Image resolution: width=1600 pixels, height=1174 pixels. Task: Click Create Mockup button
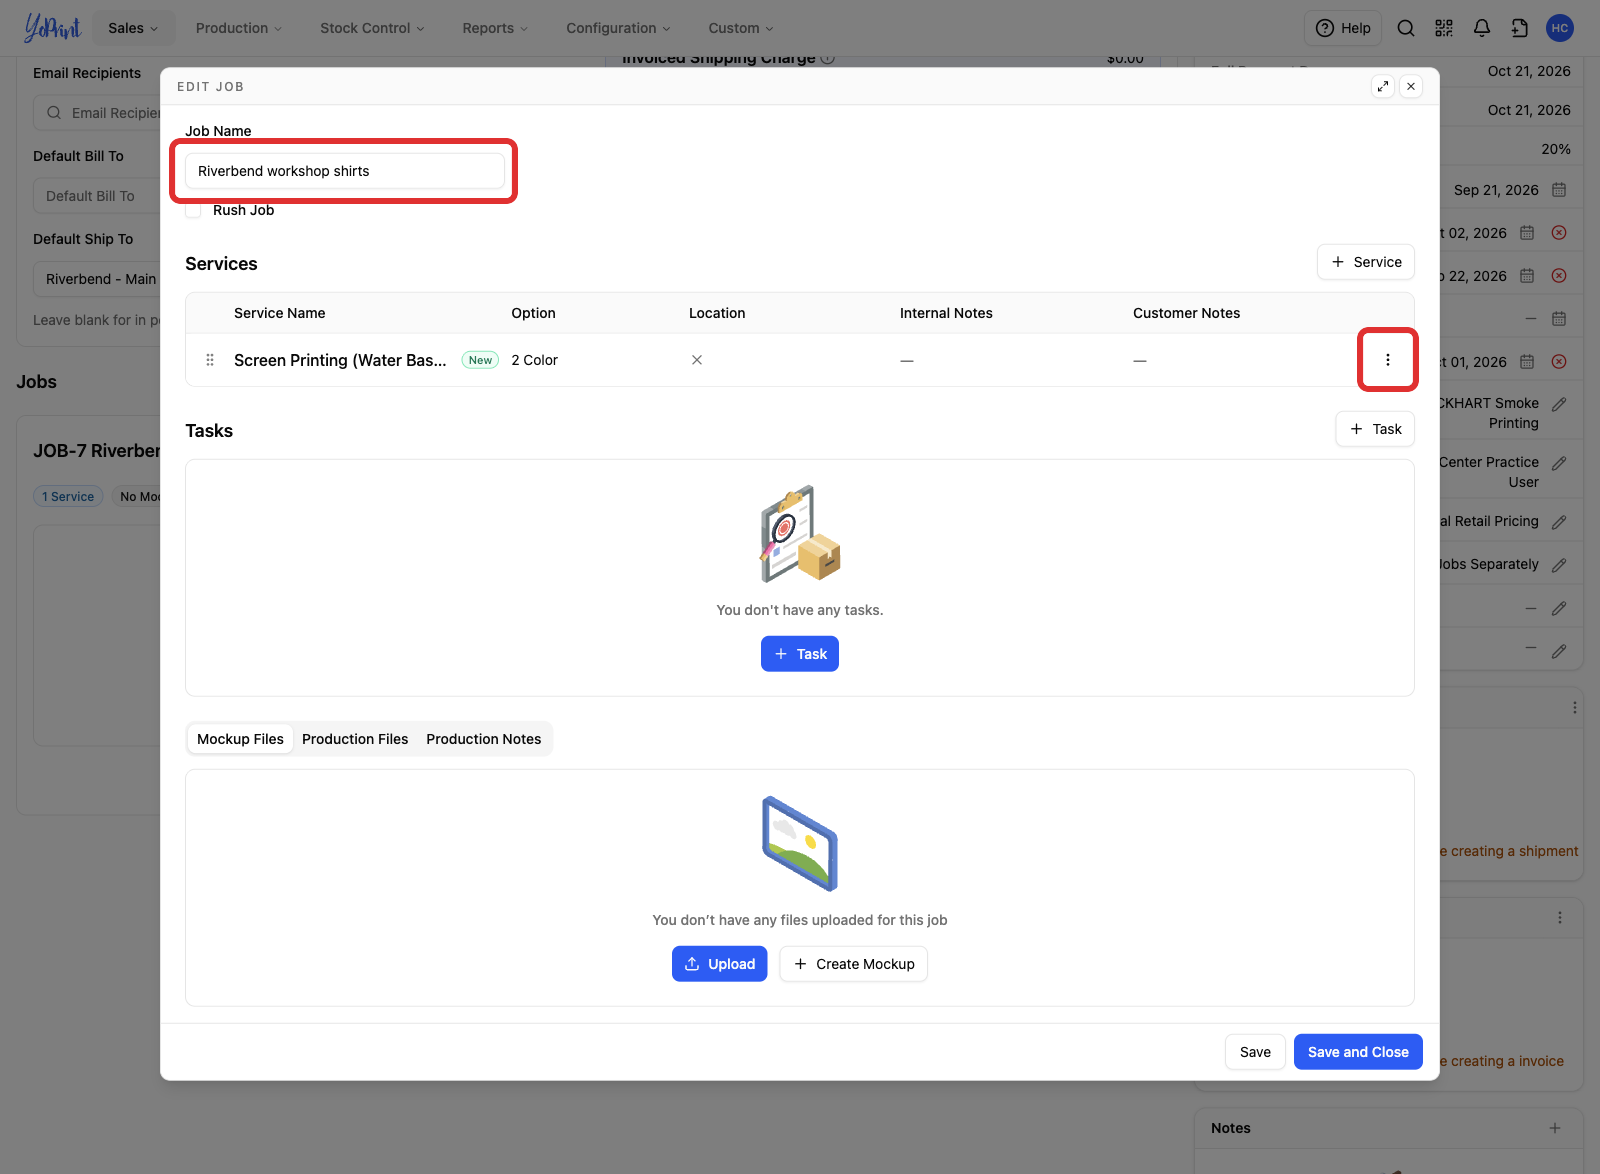[x=854, y=964]
